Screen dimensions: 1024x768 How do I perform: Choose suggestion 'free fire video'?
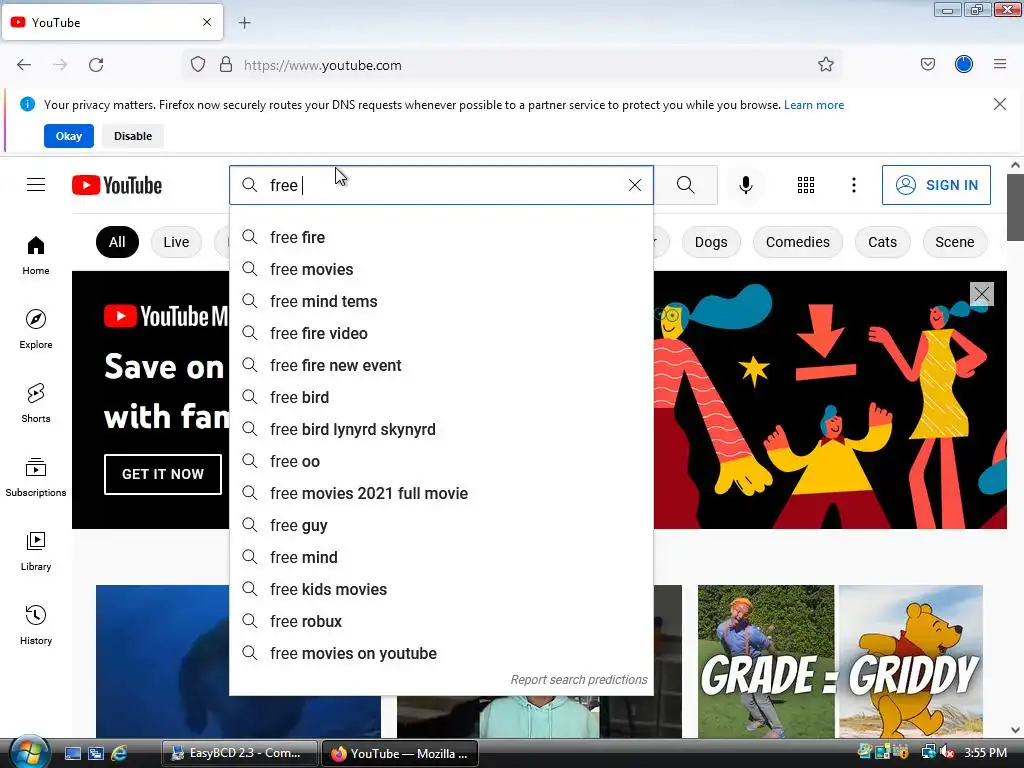441,333
